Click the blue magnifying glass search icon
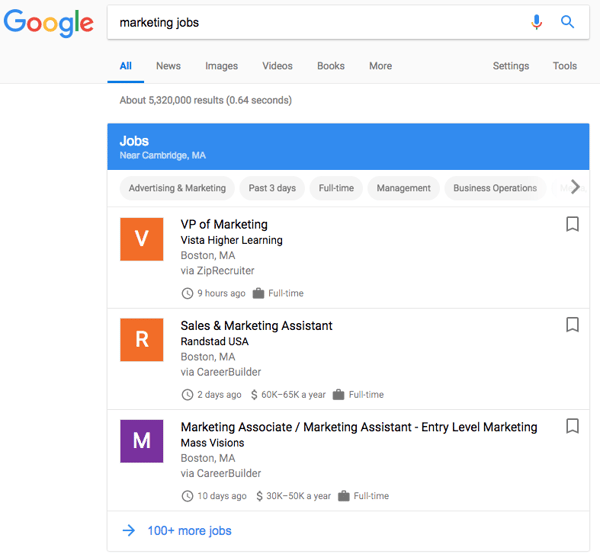 tap(567, 22)
